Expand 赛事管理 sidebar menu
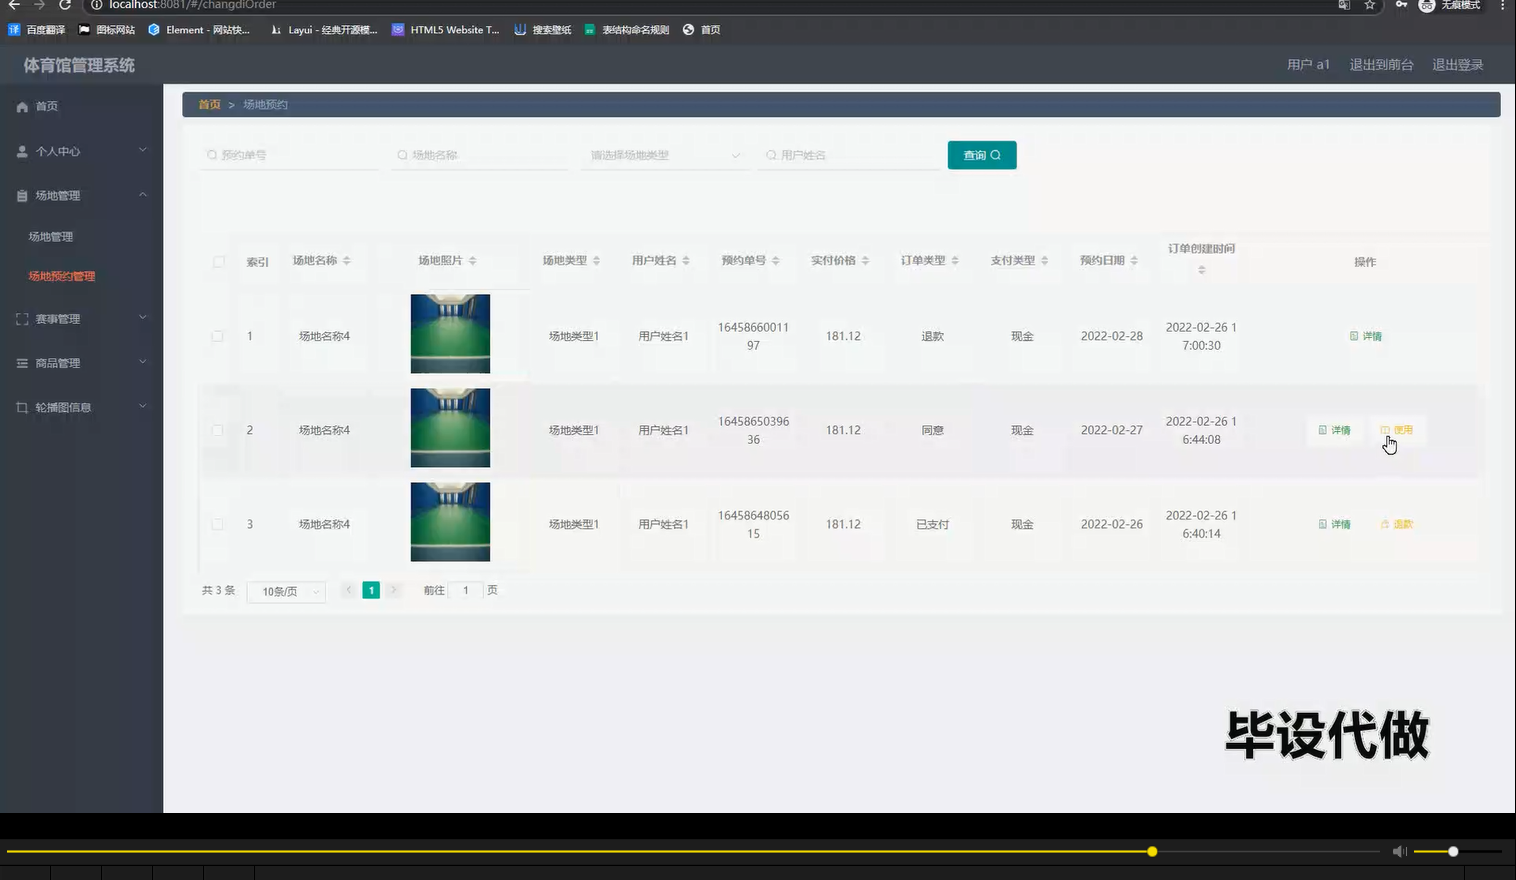This screenshot has height=880, width=1516. 81,318
